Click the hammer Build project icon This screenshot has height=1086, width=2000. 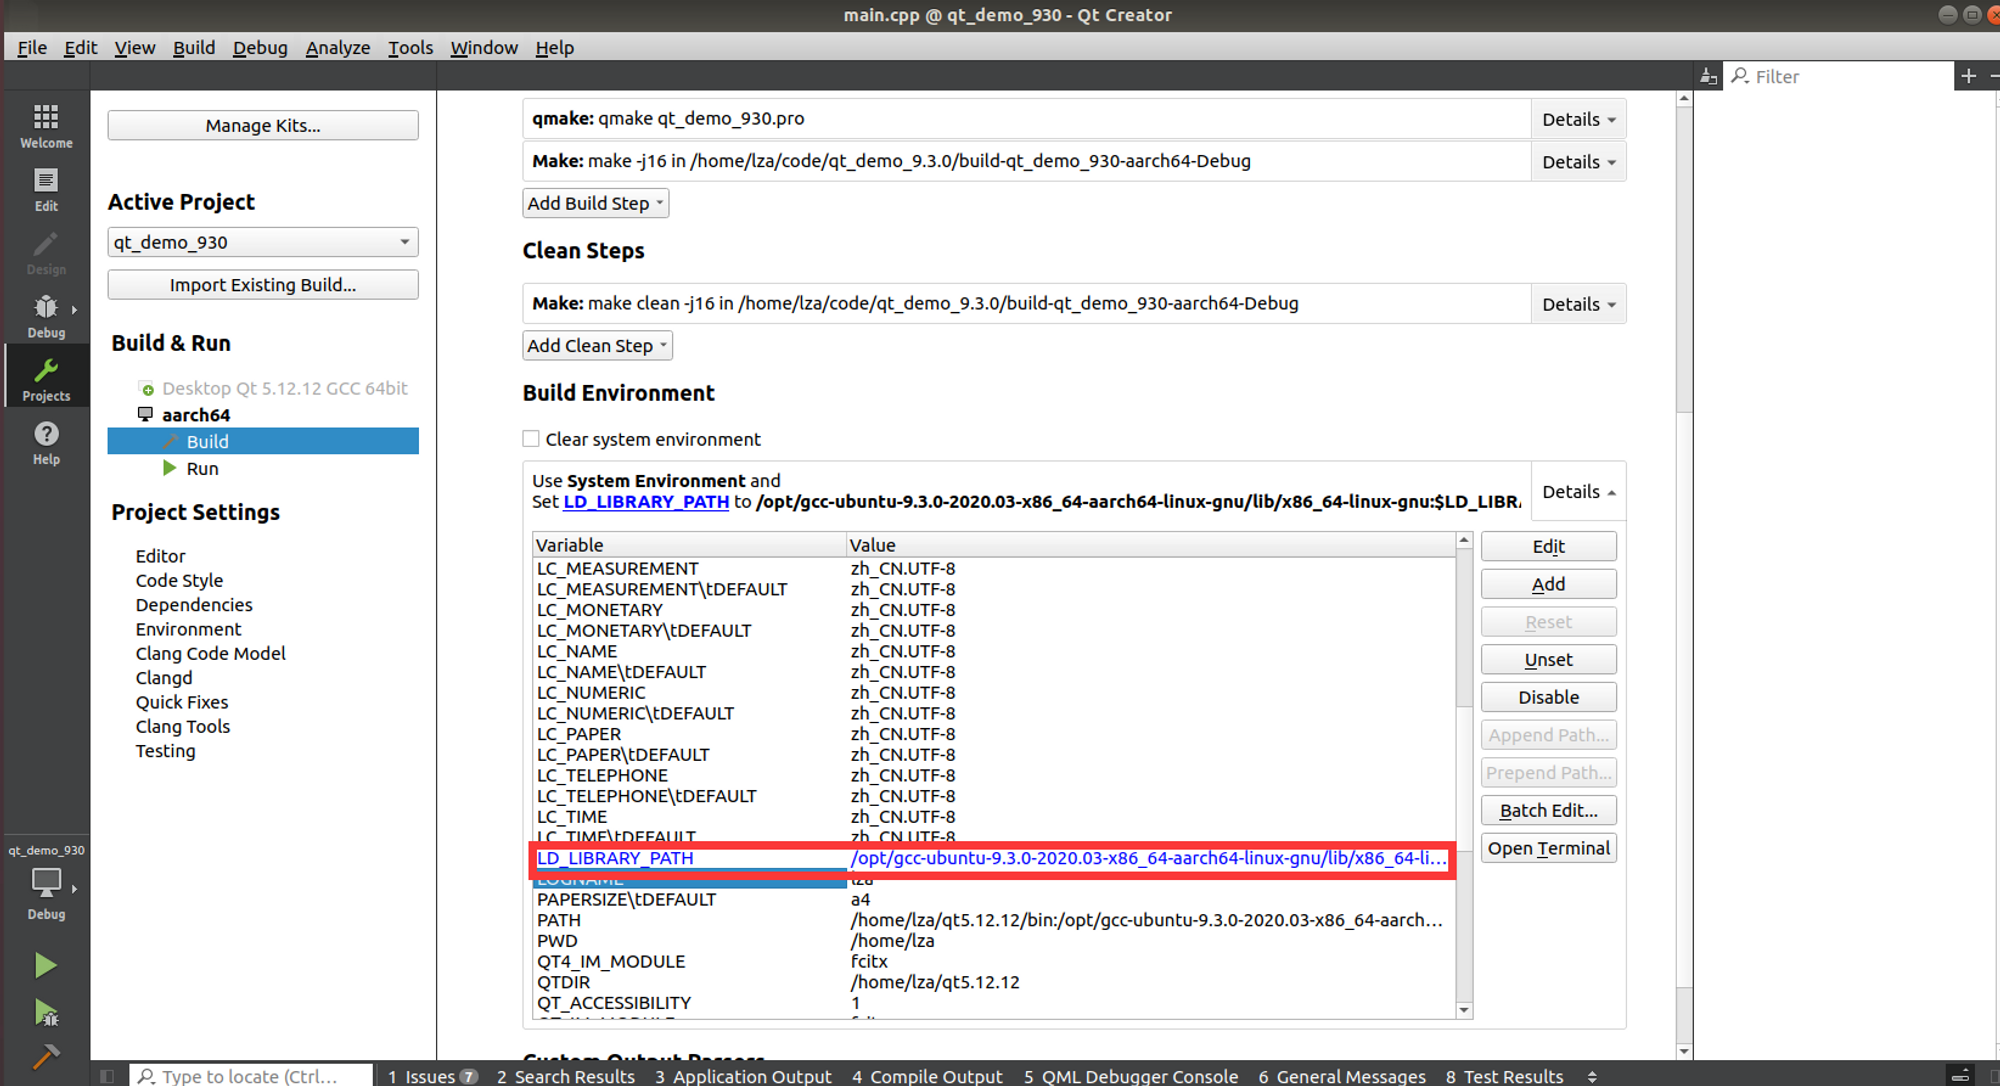(x=46, y=1057)
